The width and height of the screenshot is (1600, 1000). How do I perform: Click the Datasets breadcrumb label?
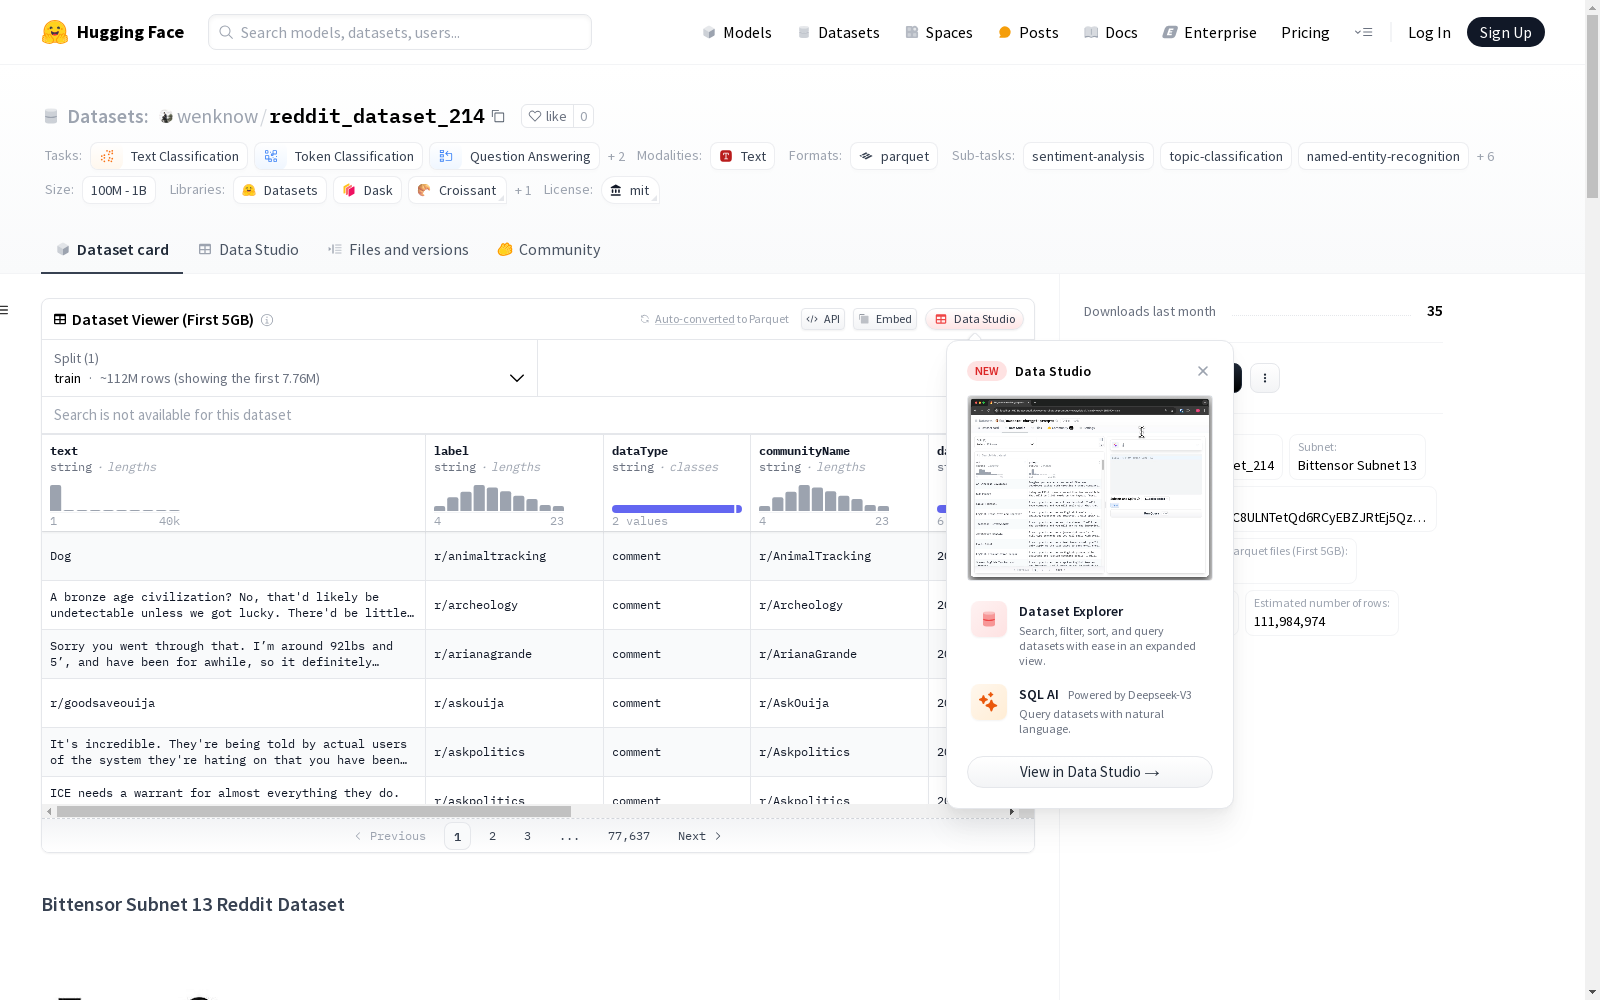108,116
